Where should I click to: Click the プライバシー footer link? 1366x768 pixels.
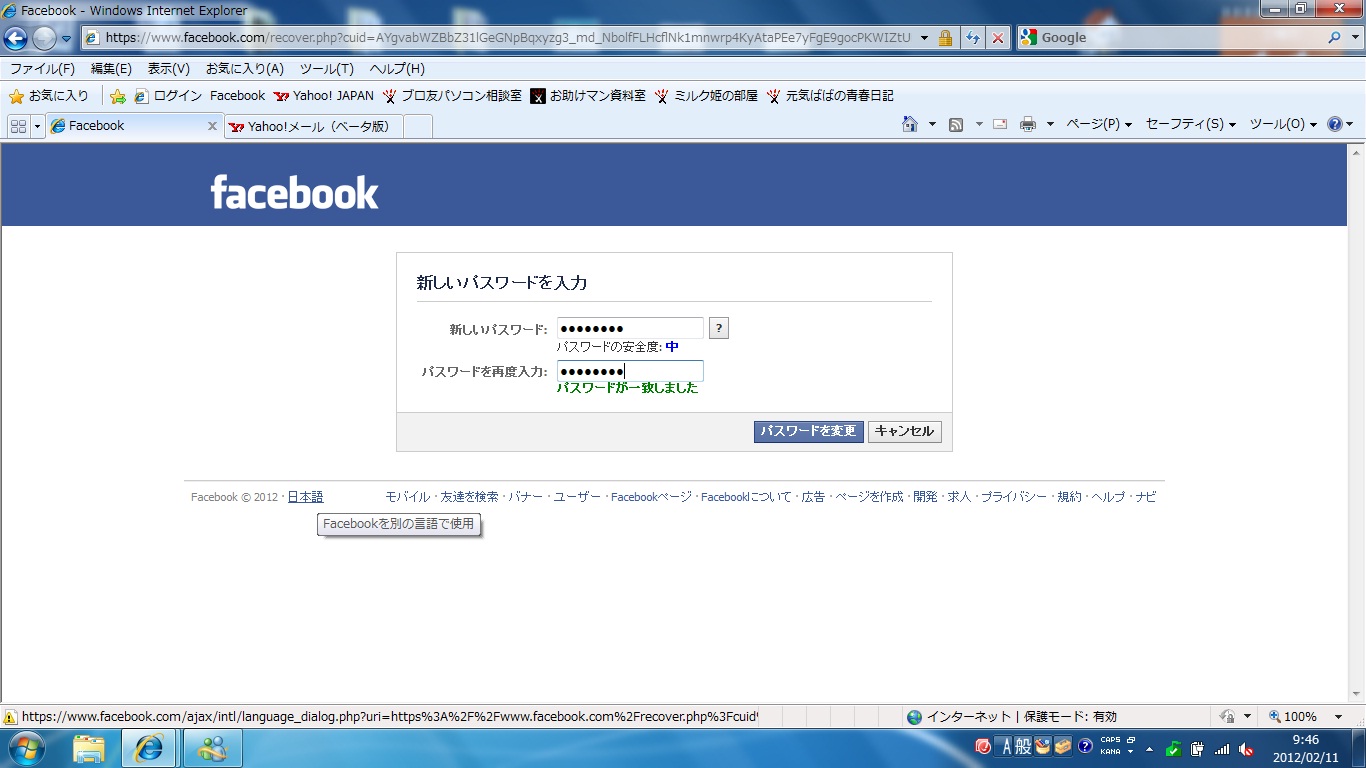[1014, 497]
